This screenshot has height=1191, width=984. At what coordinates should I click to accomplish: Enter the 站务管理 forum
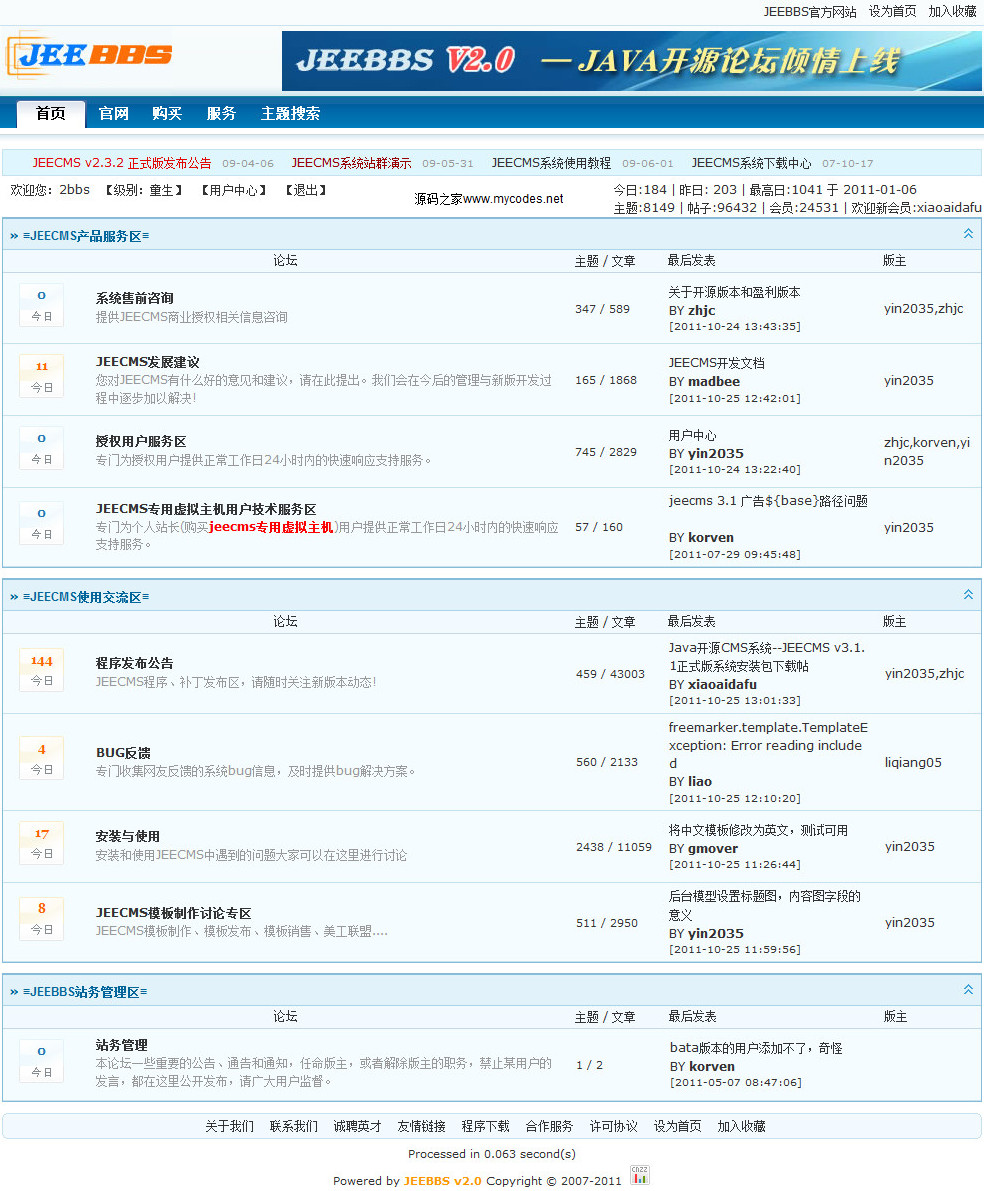pos(122,1045)
